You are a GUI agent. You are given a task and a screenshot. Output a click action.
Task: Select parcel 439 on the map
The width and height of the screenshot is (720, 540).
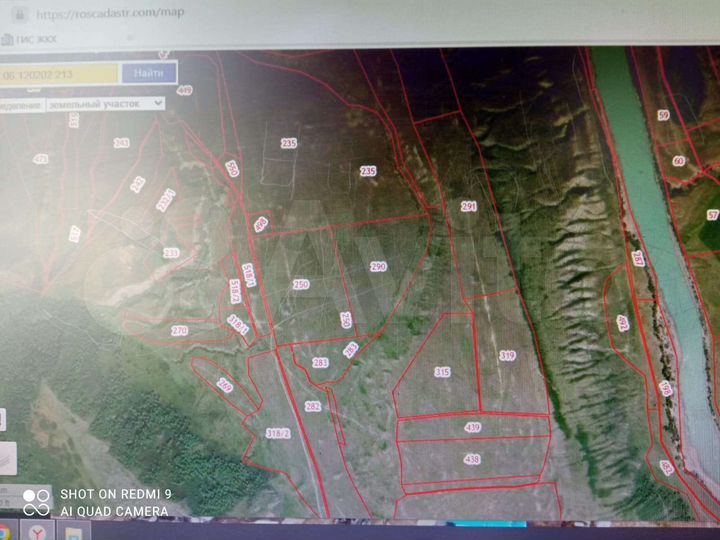pyautogui.click(x=472, y=427)
